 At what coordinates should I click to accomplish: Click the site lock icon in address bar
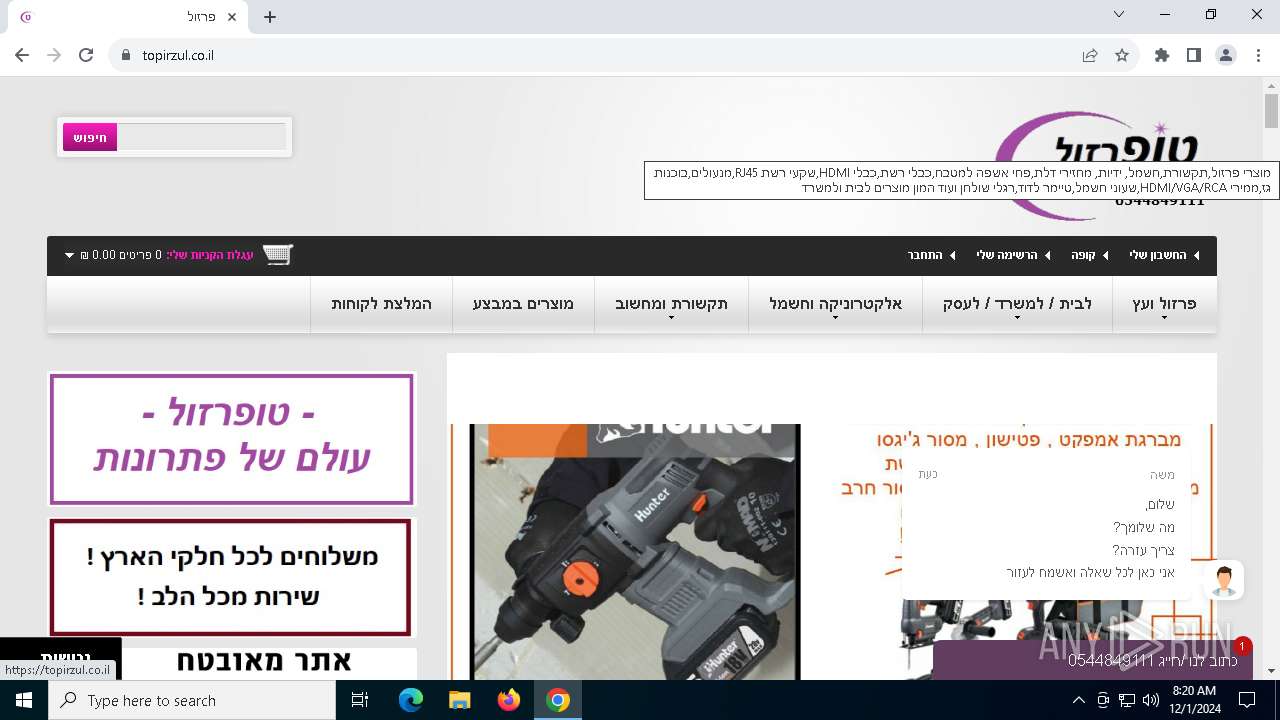tap(125, 55)
